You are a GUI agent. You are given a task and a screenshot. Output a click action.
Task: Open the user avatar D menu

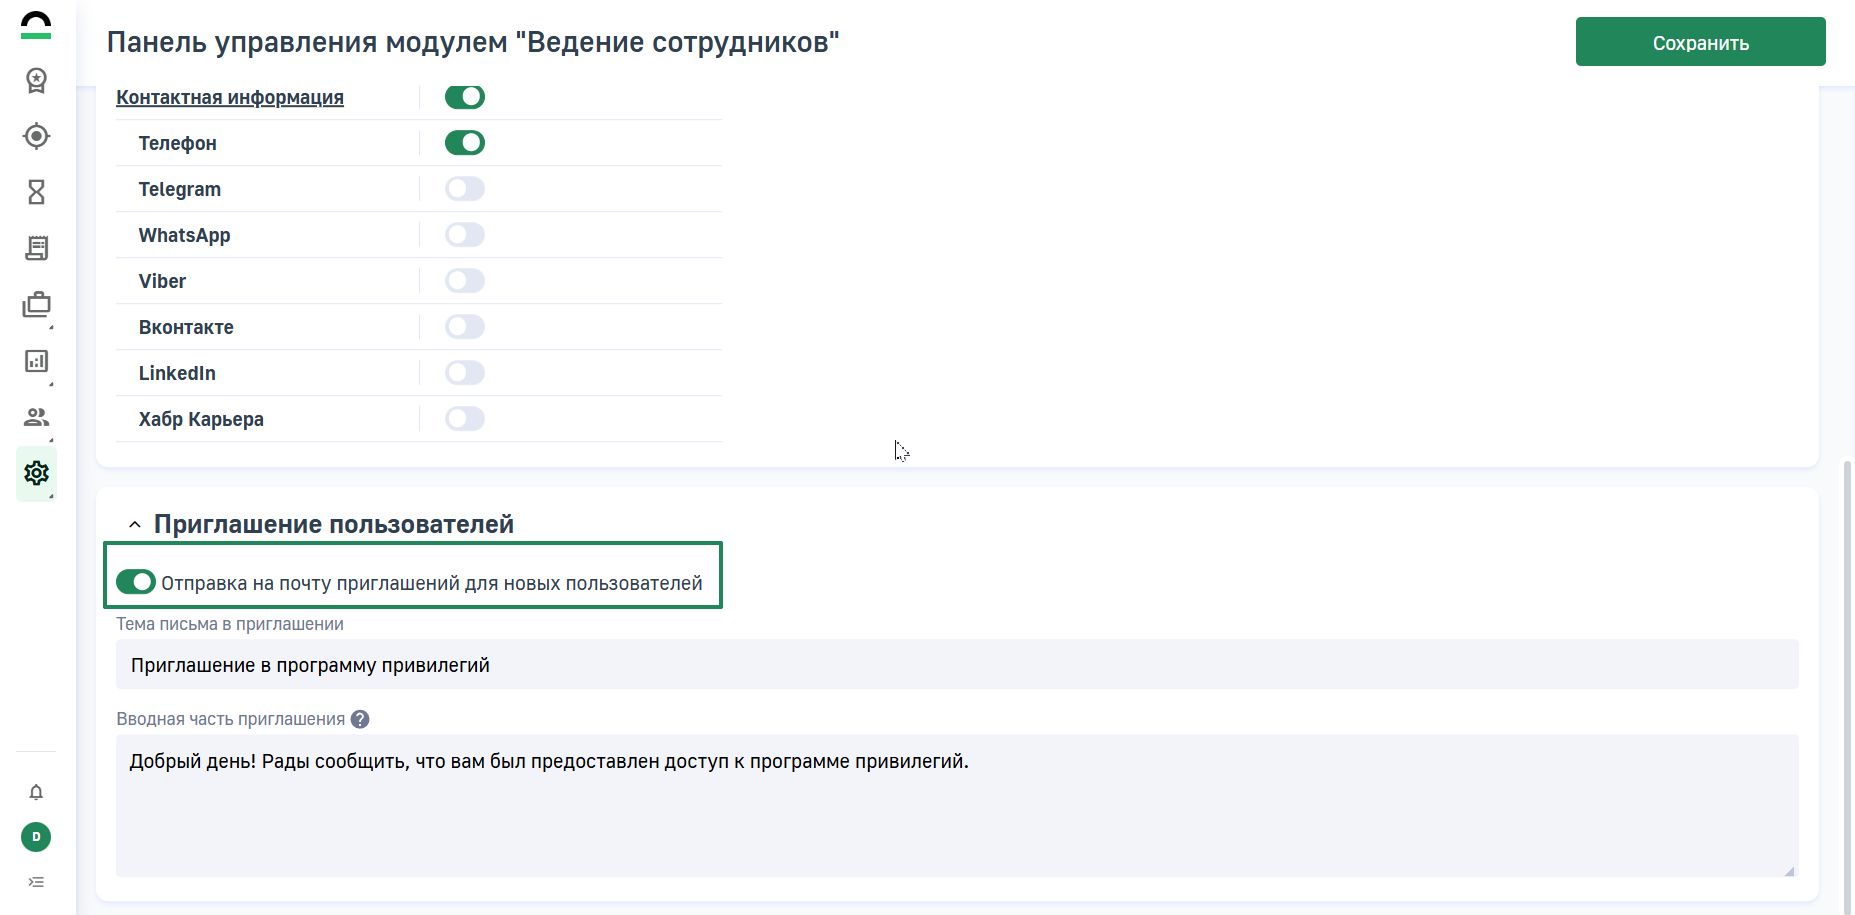tap(36, 837)
